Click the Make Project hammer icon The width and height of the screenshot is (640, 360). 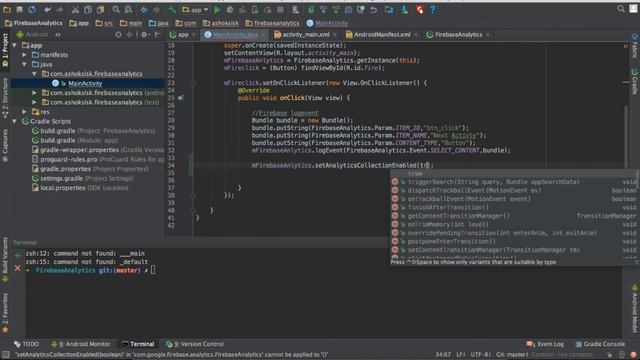tap(172, 9)
